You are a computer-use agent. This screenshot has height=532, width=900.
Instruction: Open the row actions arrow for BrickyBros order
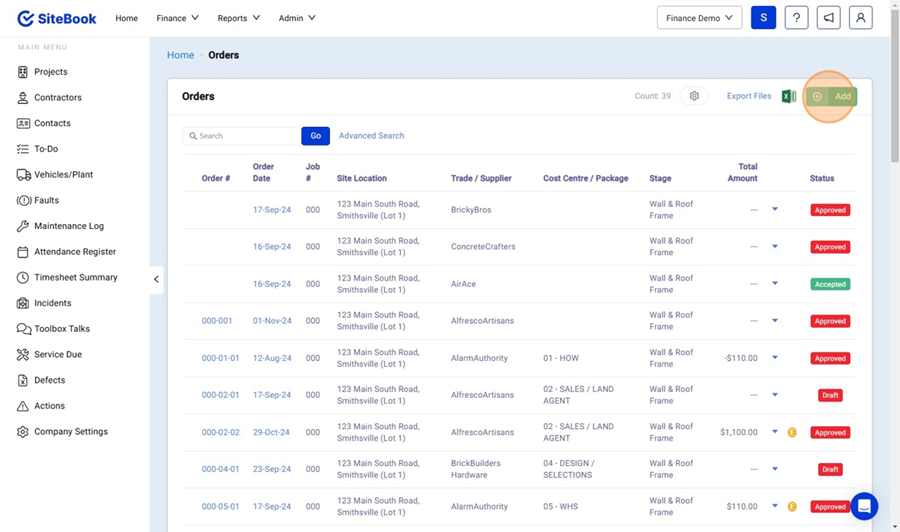tap(775, 210)
